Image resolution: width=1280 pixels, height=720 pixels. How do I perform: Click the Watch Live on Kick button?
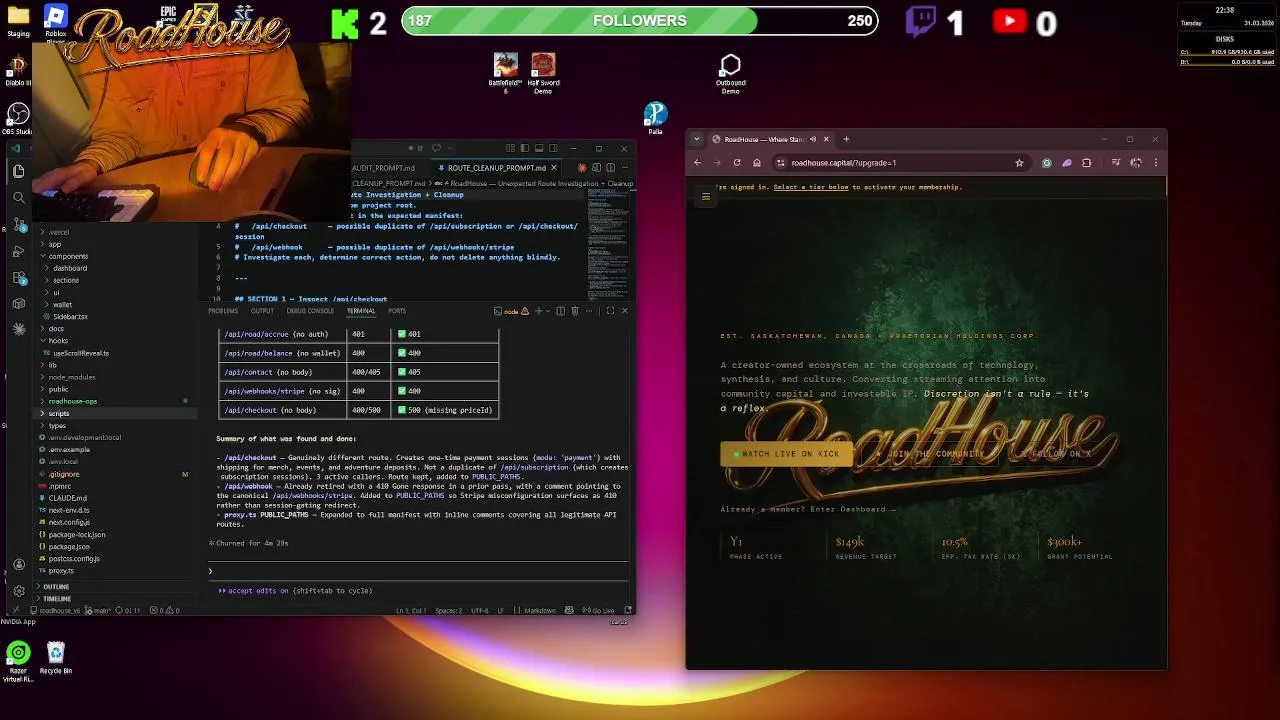coord(787,454)
